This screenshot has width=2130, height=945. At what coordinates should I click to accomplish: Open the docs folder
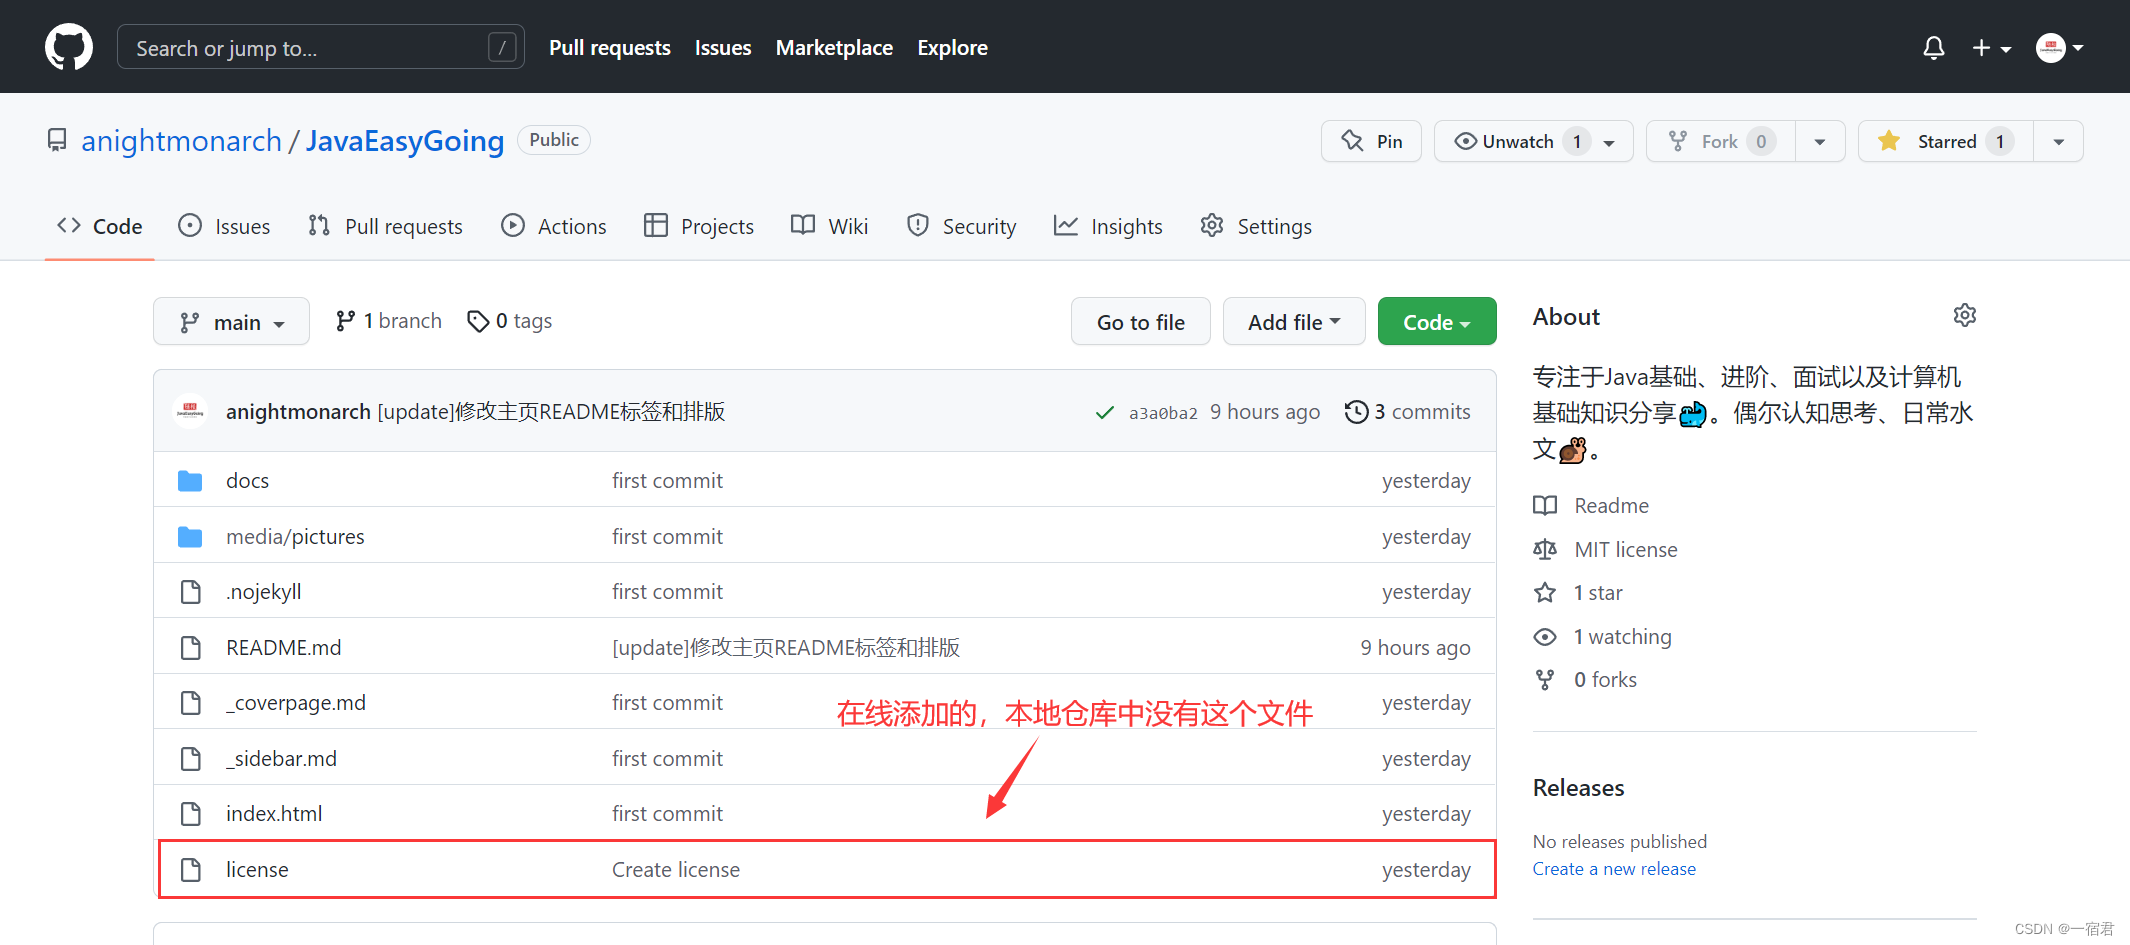pos(247,481)
